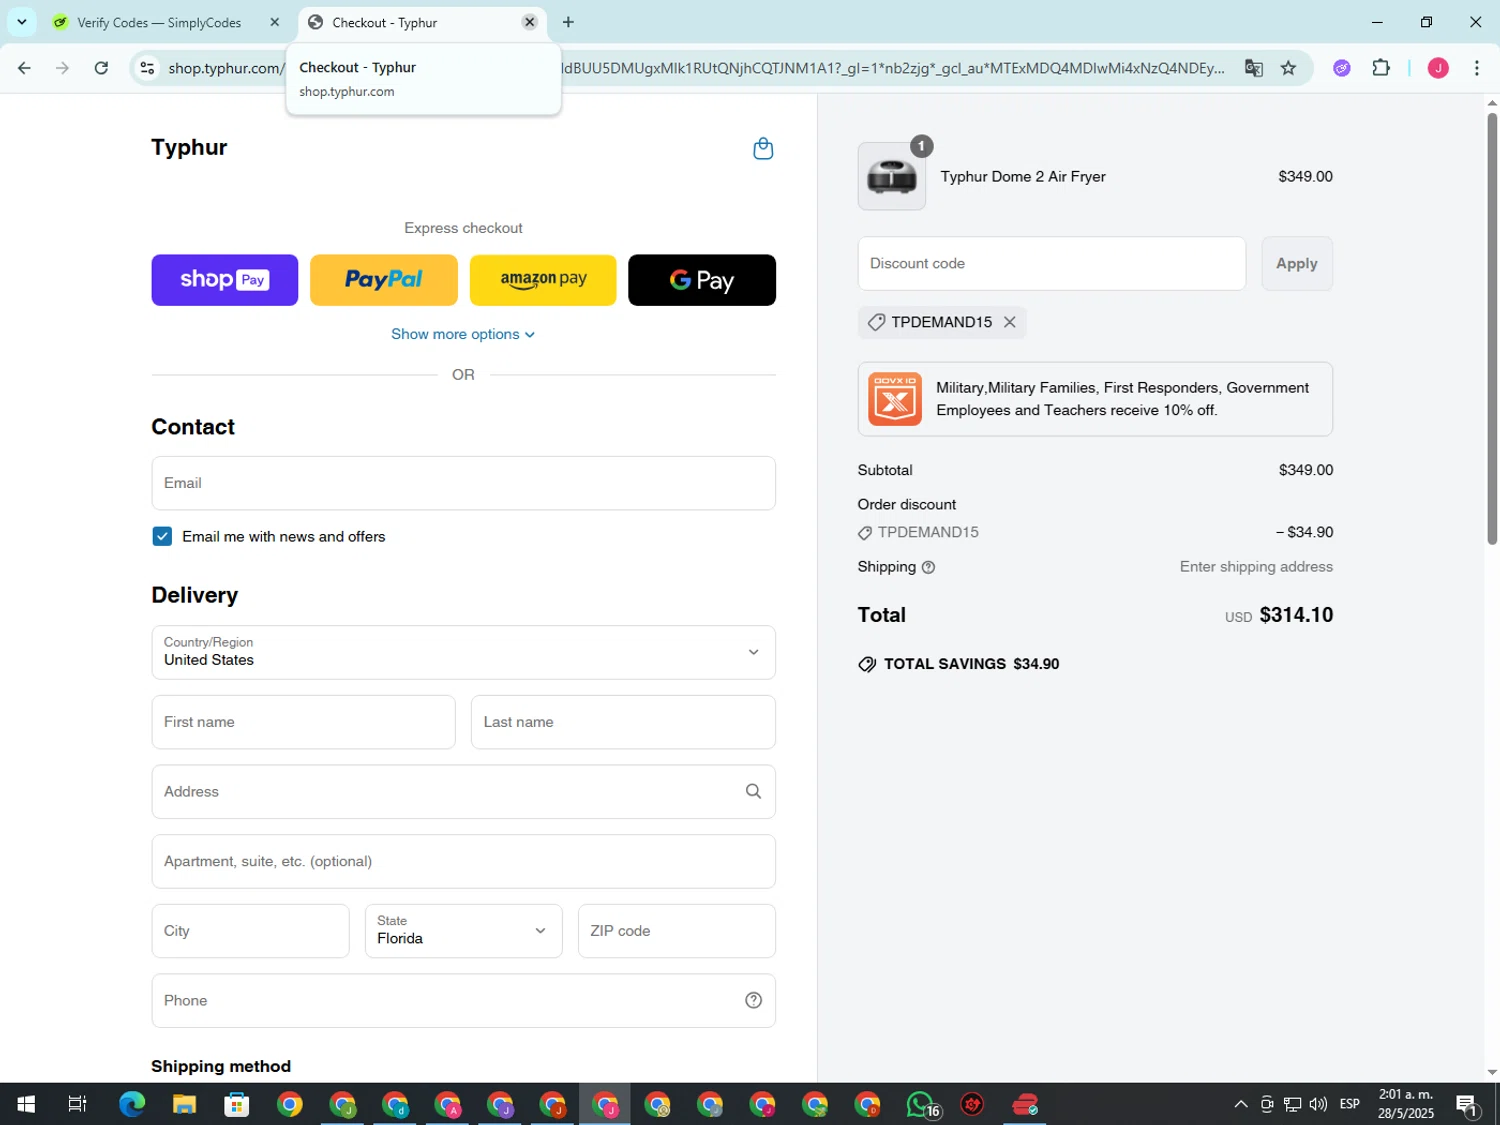This screenshot has width=1500, height=1125.
Task: Uncheck Email me with news and offers
Action: 162,537
